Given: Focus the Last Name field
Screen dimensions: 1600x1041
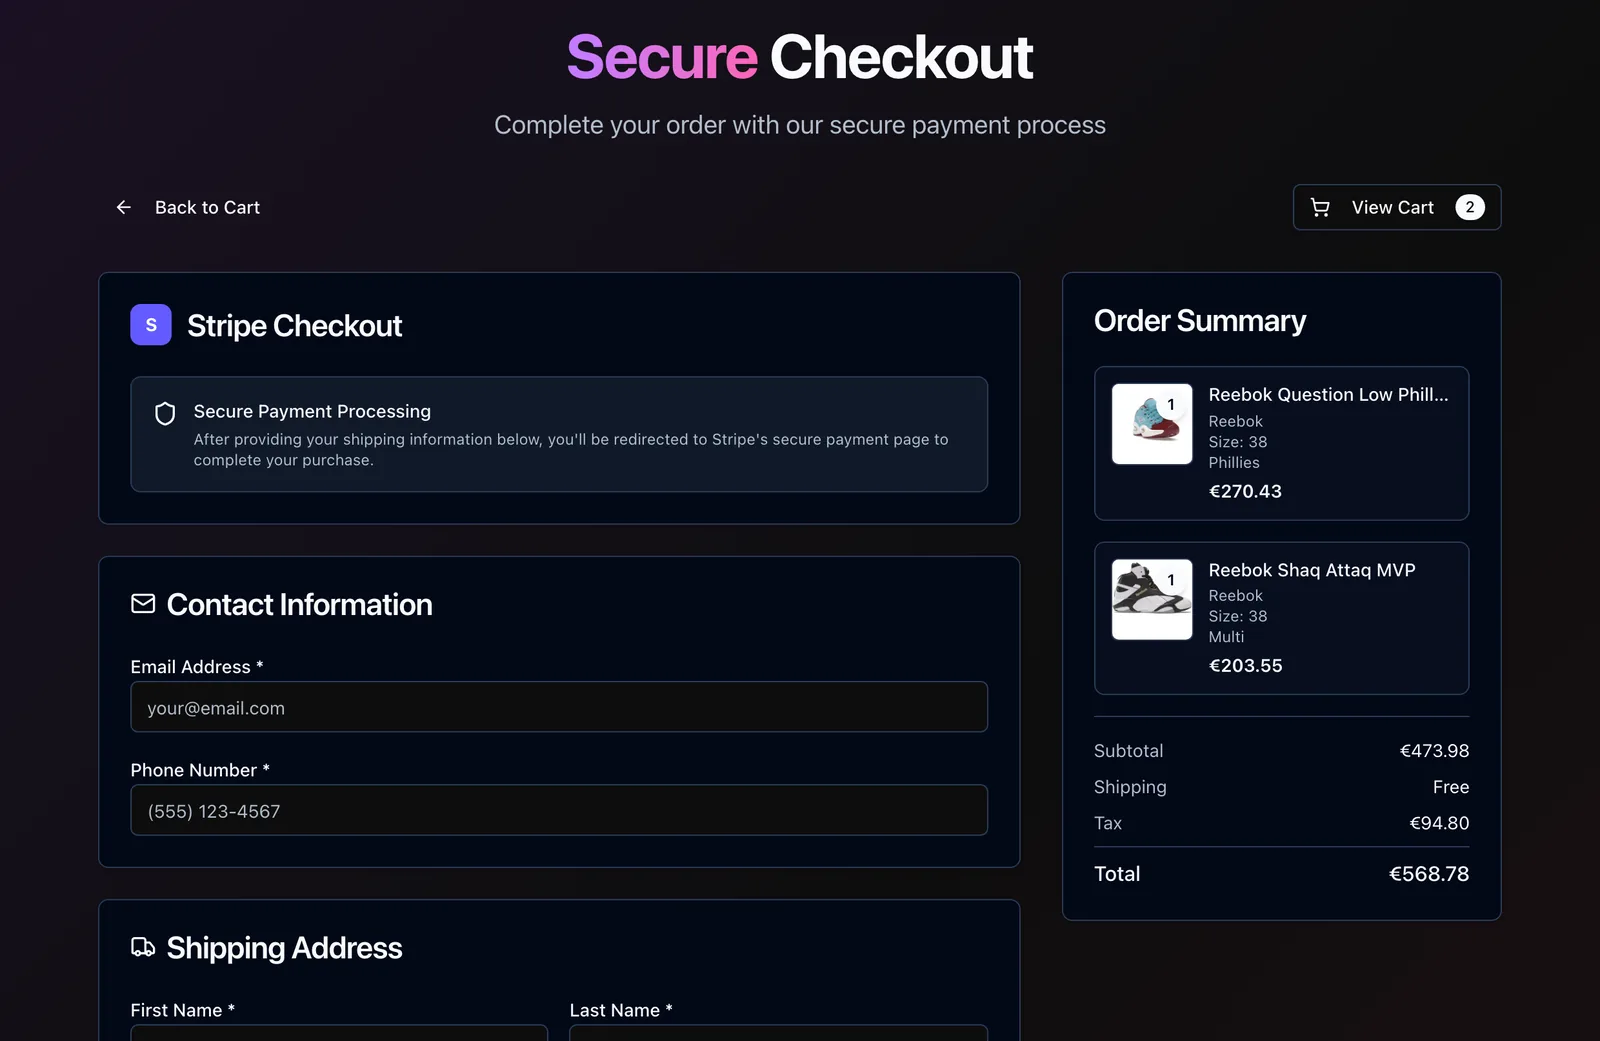Looking at the screenshot, I should (778, 1033).
